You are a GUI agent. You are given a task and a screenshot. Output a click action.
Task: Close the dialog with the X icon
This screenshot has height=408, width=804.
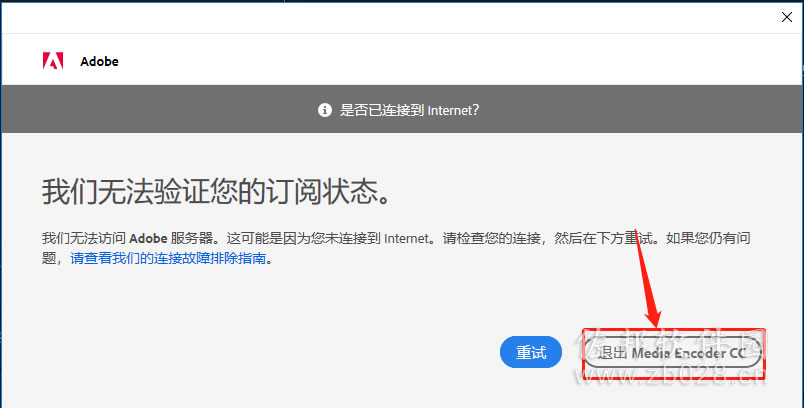point(787,17)
